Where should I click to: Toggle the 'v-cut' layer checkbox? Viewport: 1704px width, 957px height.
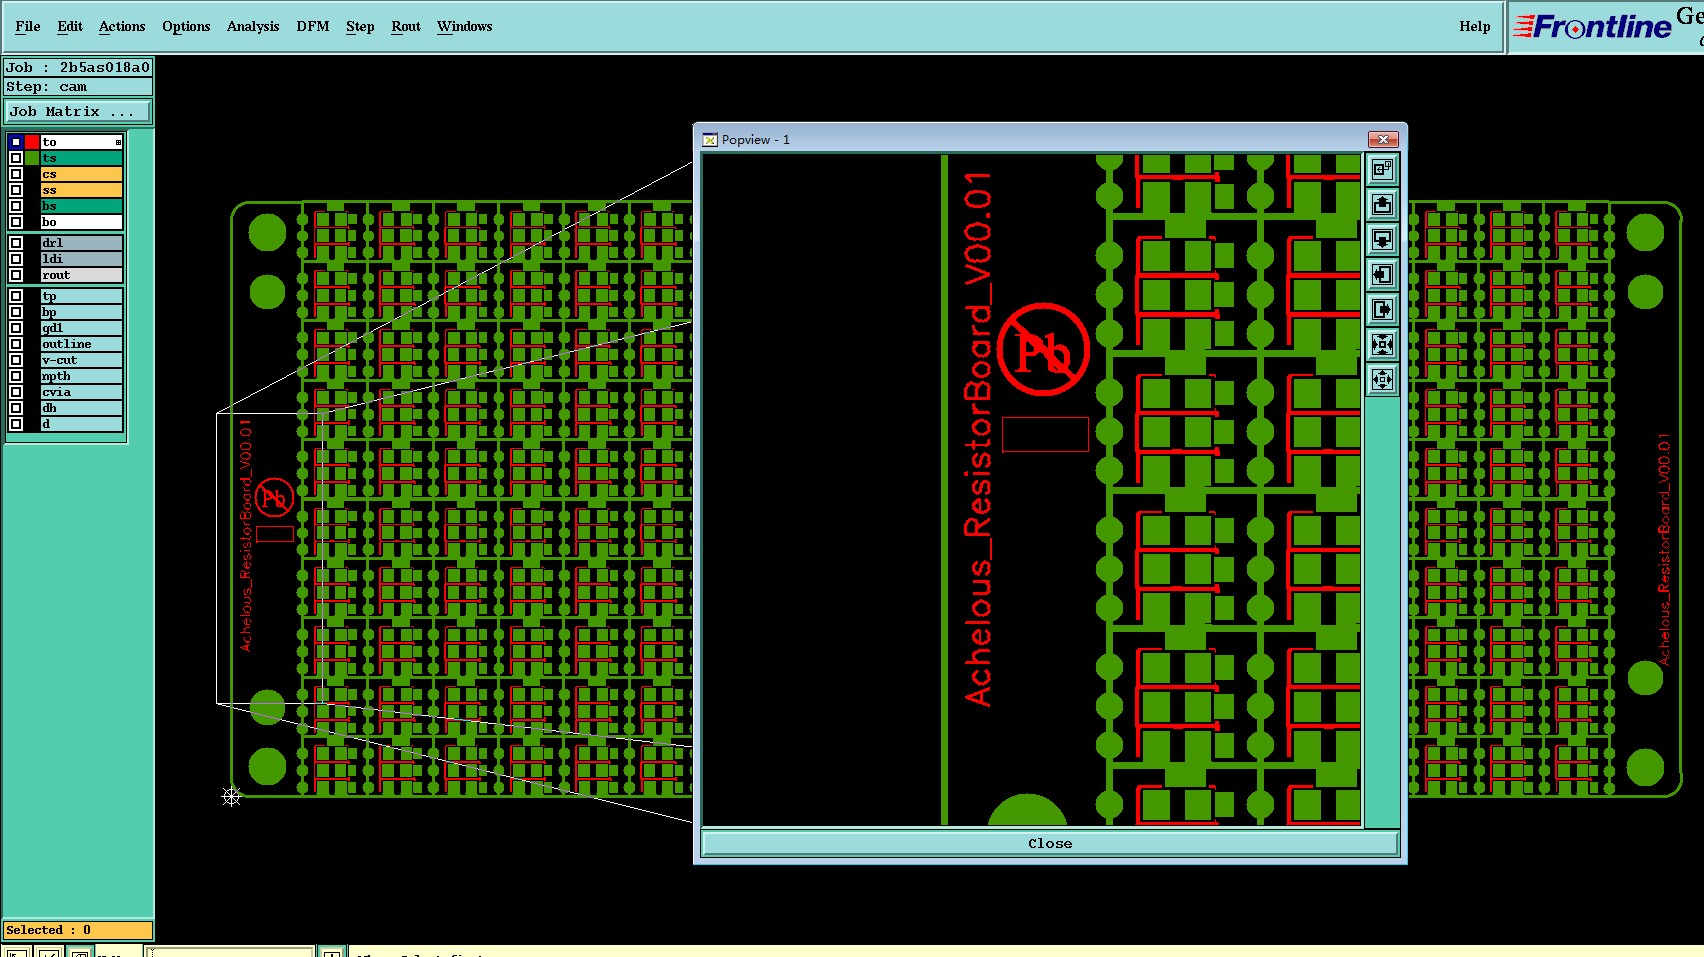16,360
